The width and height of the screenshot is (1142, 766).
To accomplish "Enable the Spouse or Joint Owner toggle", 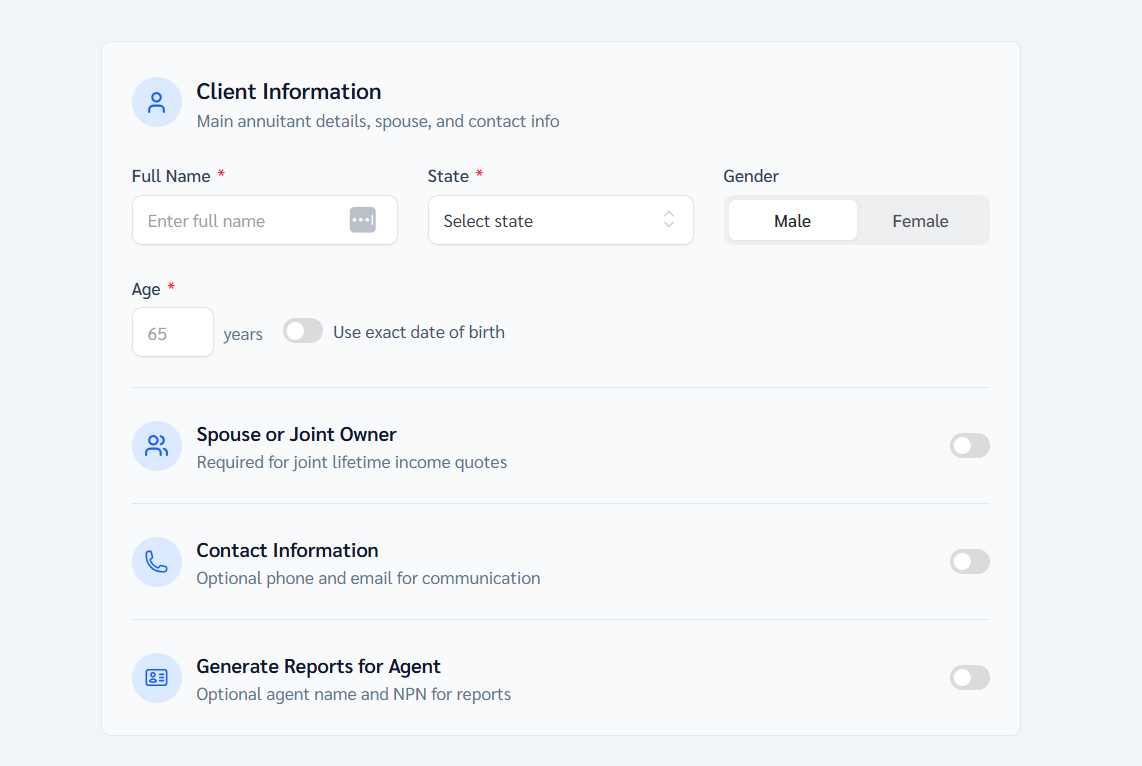I will pyautogui.click(x=969, y=446).
